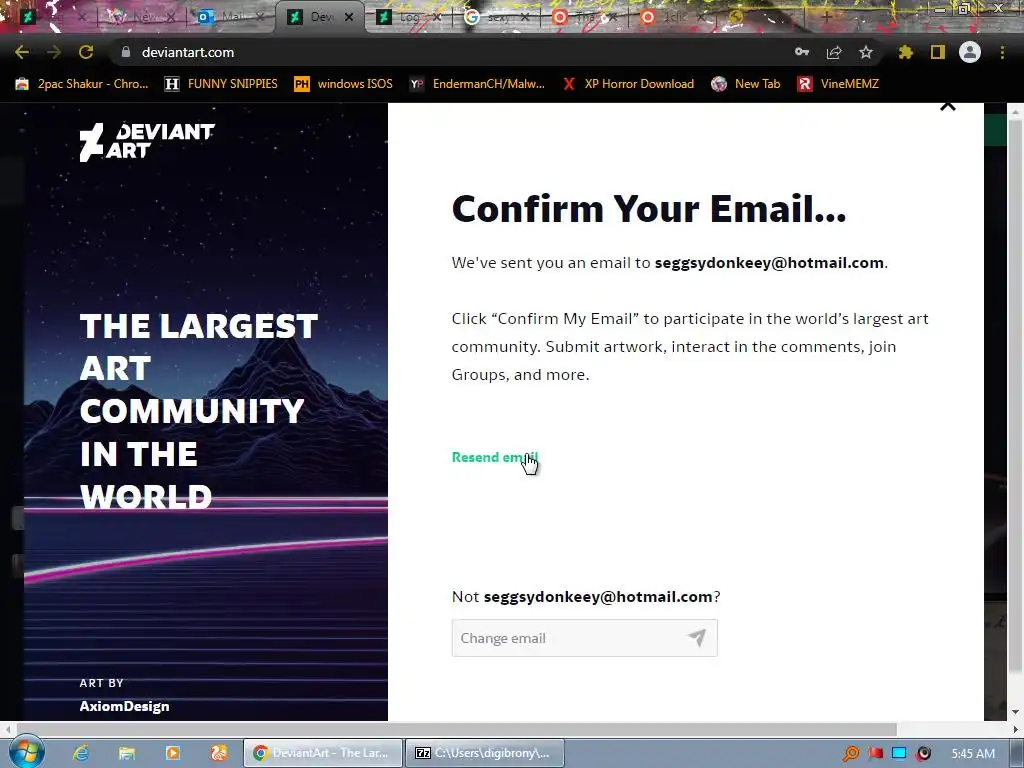
Task: Launch UC Browser orange taskbar icon
Action: (x=218, y=753)
